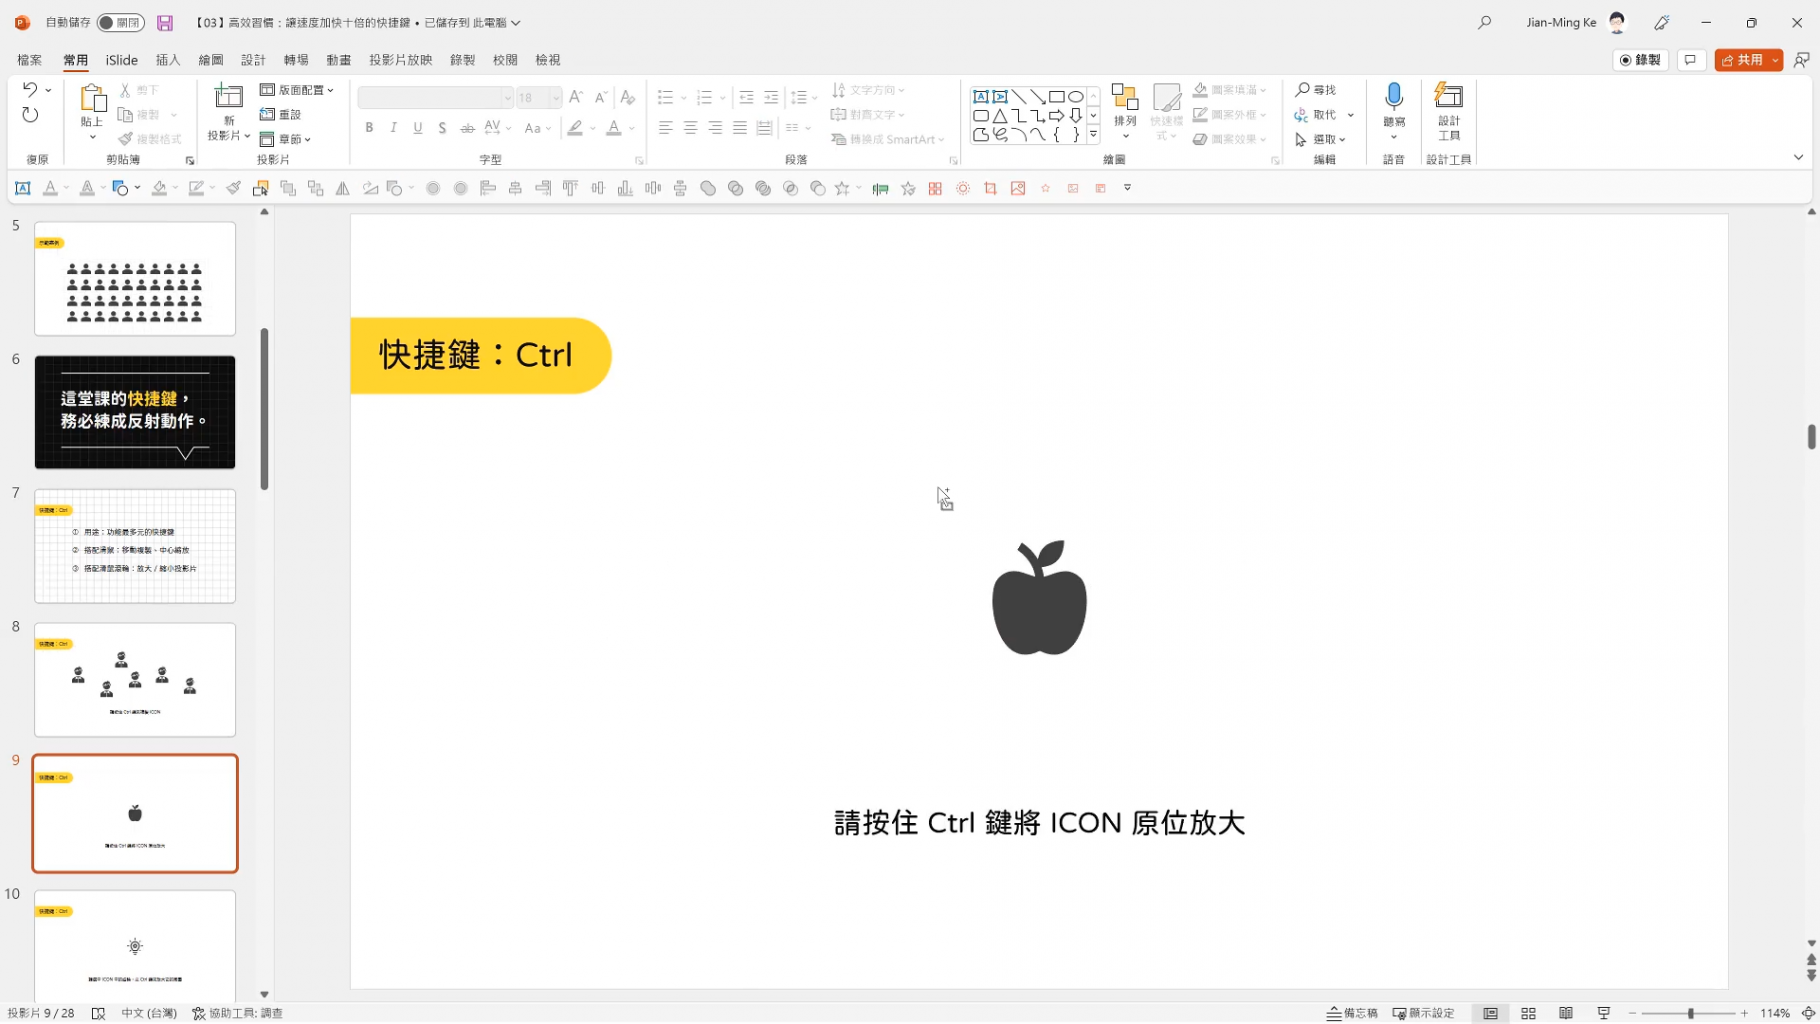Click the flip horizontal icon on drawing toolbar
The width and height of the screenshot is (1820, 1024).
point(342,188)
